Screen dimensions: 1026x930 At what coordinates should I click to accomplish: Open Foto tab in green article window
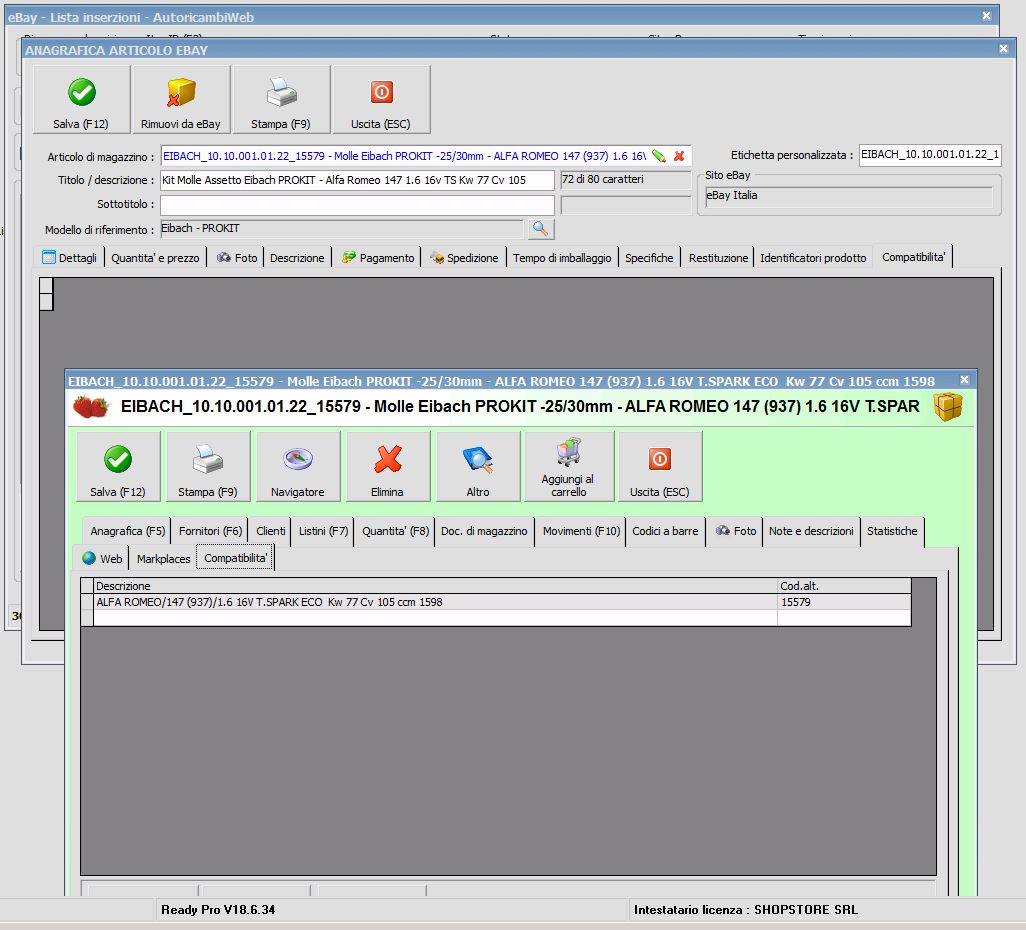tap(736, 531)
